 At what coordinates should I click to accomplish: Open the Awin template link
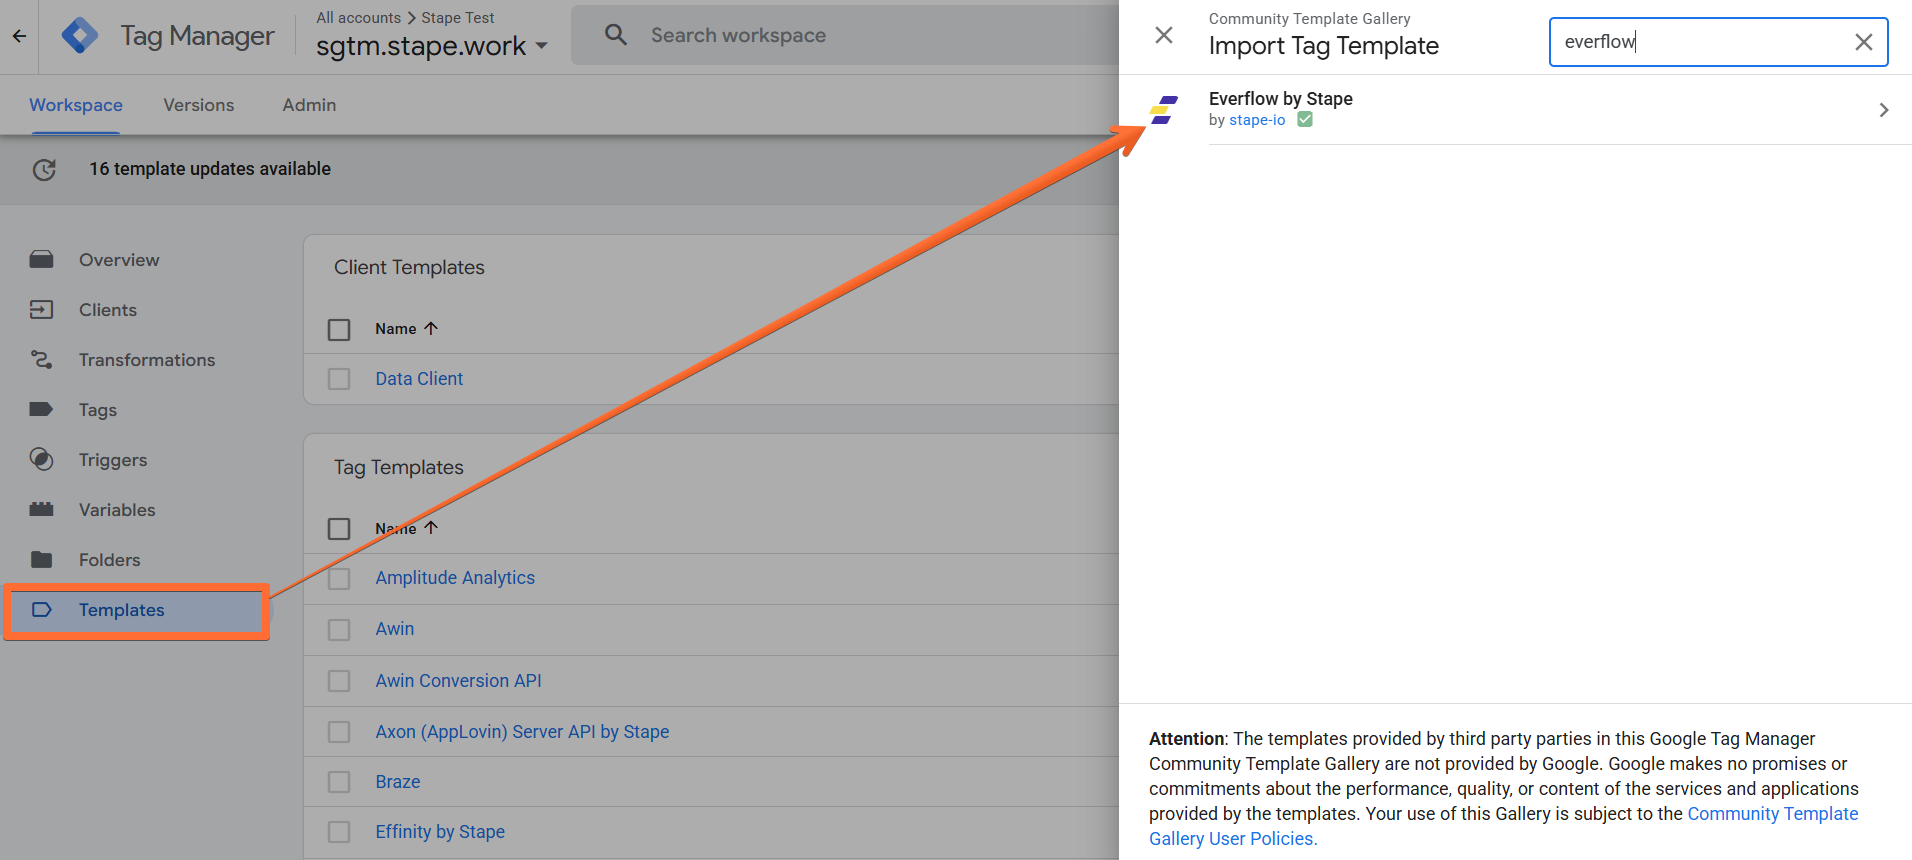tap(394, 629)
